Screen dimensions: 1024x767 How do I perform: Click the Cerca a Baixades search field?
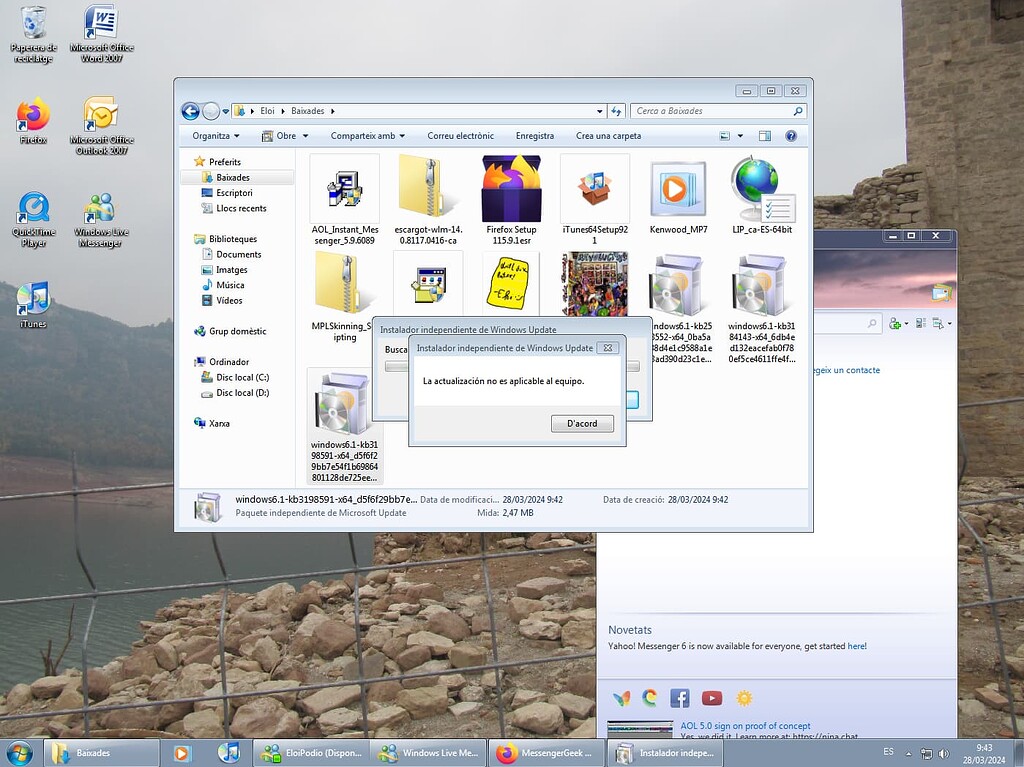coord(712,111)
